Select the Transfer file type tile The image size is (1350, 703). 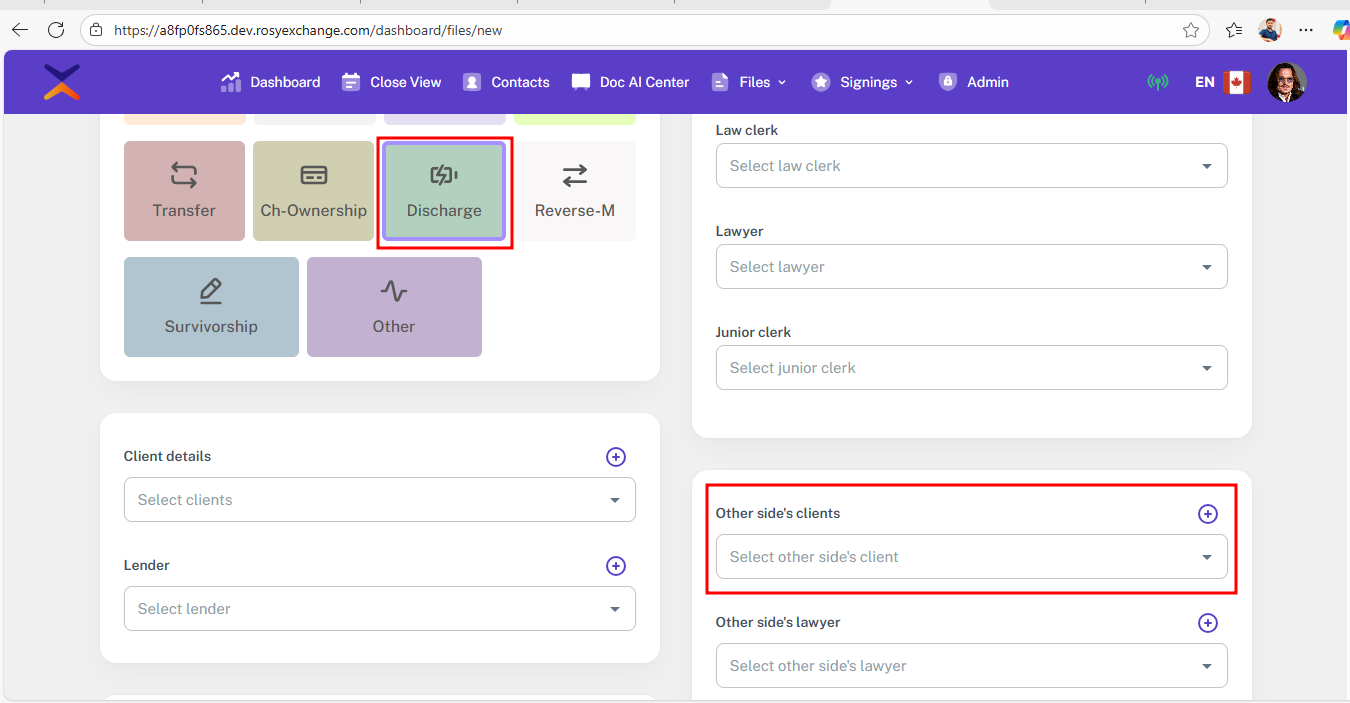coord(184,191)
